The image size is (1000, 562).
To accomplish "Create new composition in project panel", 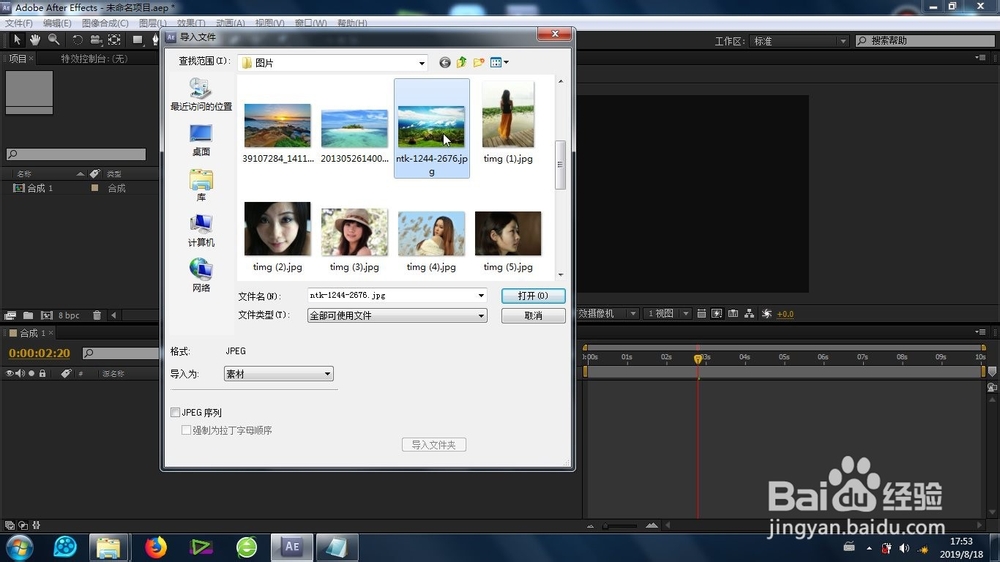I will 47,315.
